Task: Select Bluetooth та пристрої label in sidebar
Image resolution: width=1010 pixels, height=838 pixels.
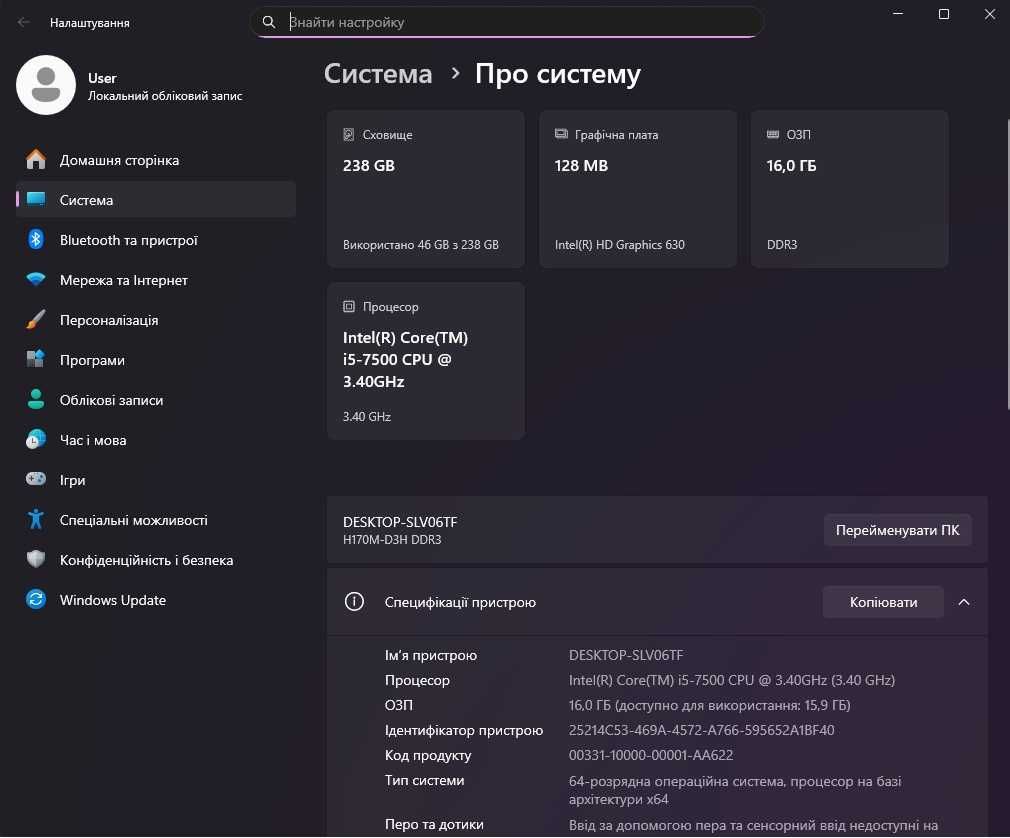Action: [129, 240]
